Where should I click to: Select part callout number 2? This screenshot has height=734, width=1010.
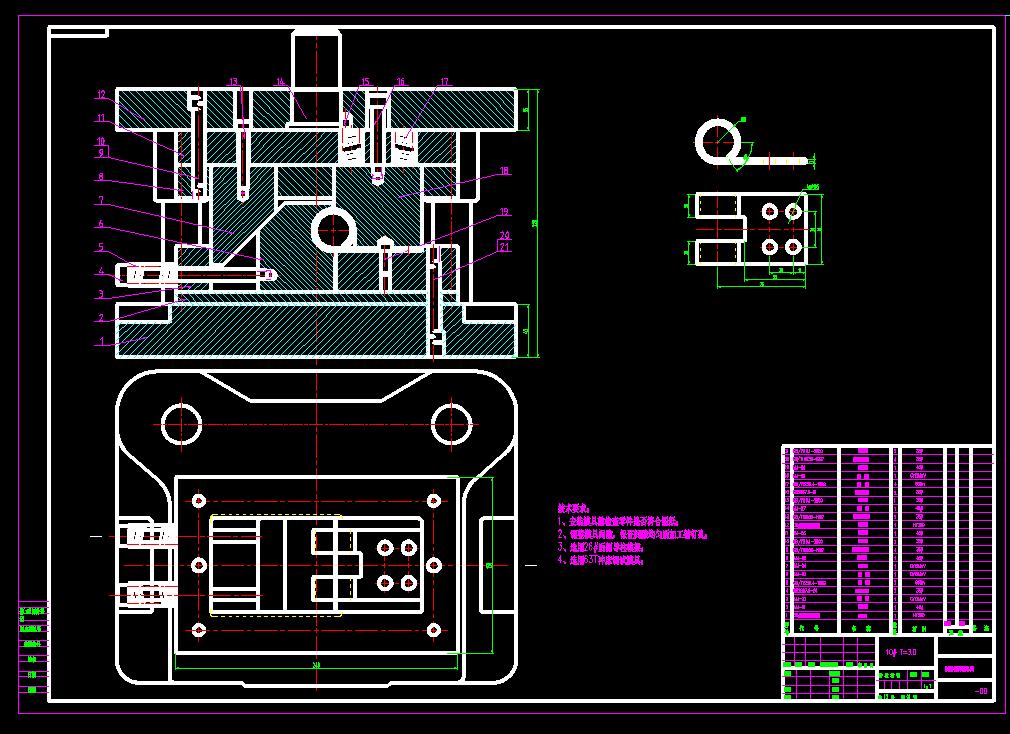[102, 317]
